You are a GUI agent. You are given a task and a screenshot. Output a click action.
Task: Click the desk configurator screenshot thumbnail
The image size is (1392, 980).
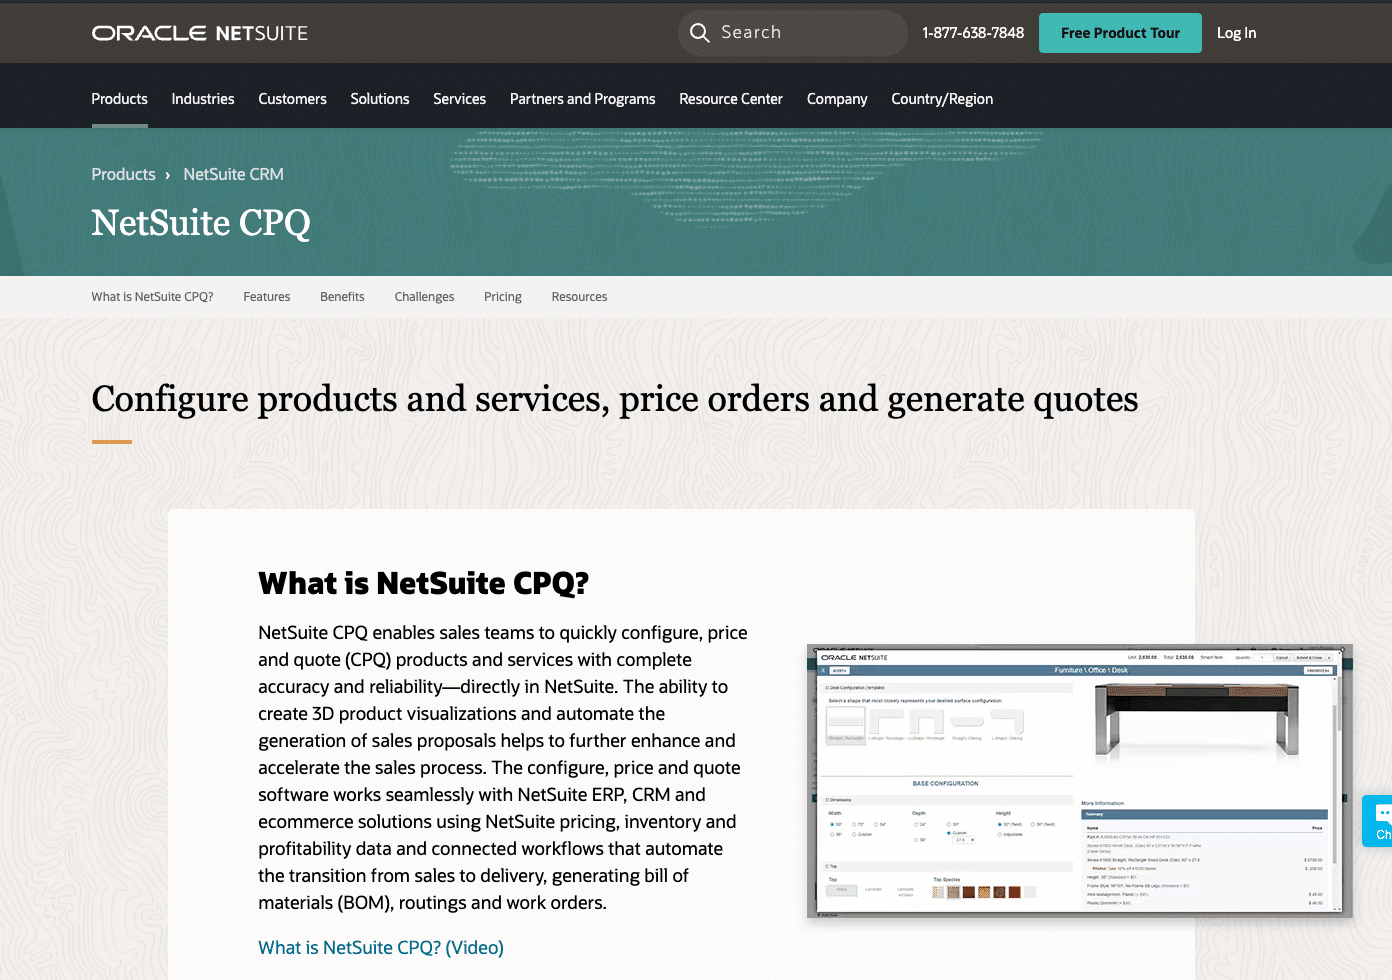click(x=1080, y=781)
